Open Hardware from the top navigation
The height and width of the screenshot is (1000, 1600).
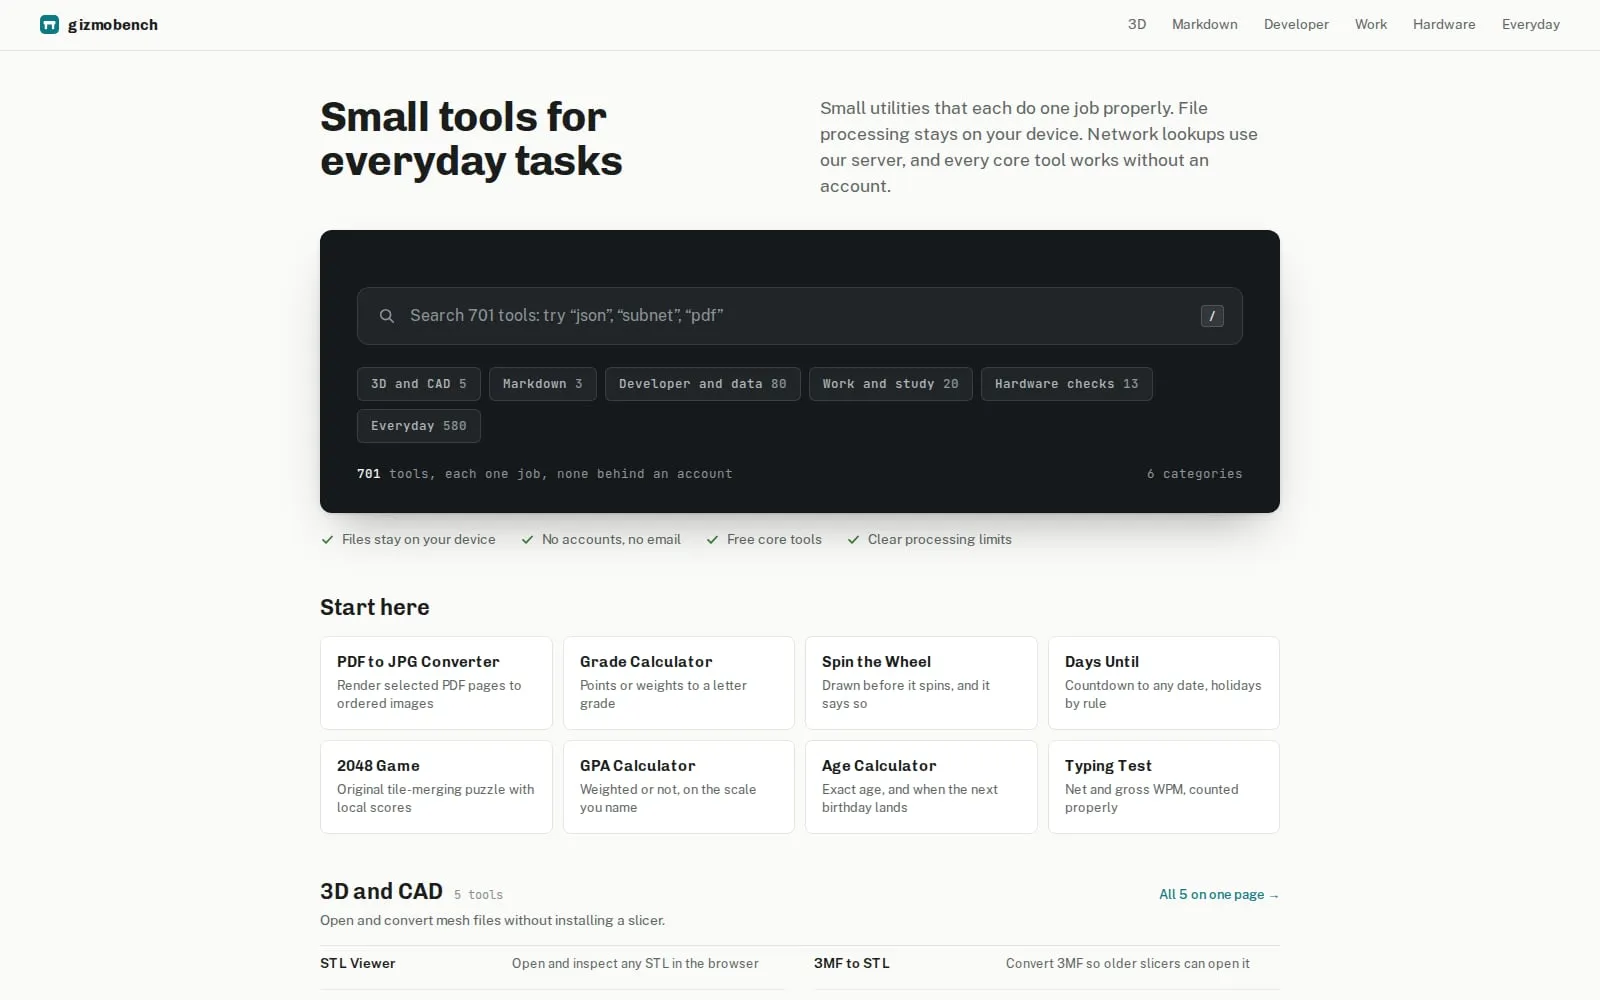[x=1444, y=25]
